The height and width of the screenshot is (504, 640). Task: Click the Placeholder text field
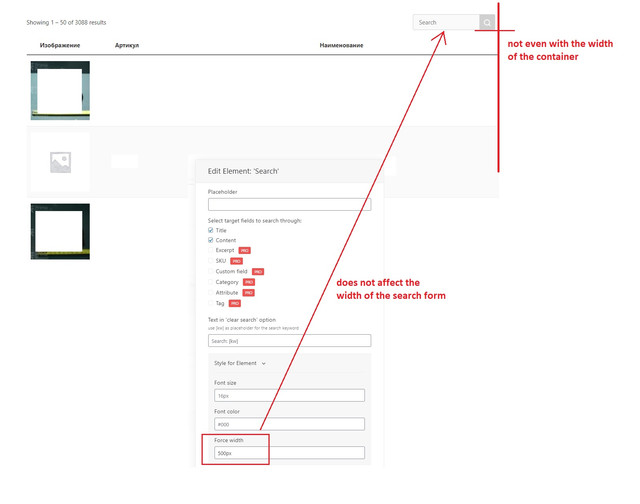coord(289,204)
